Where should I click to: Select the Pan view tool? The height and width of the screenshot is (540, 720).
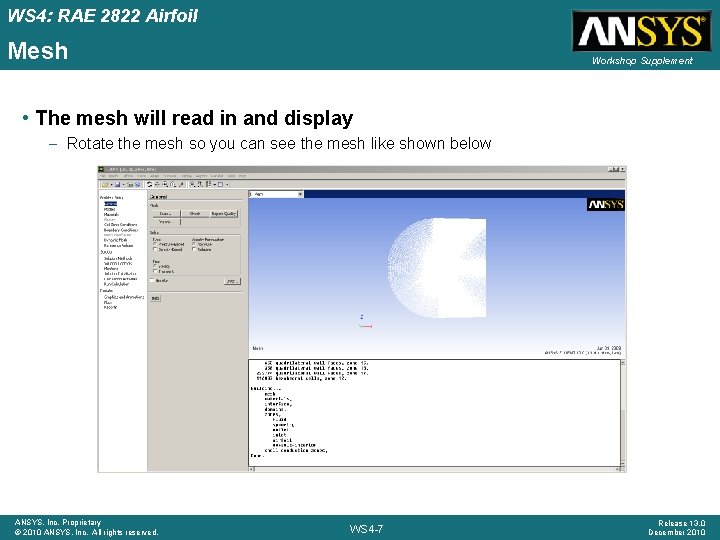point(158,185)
